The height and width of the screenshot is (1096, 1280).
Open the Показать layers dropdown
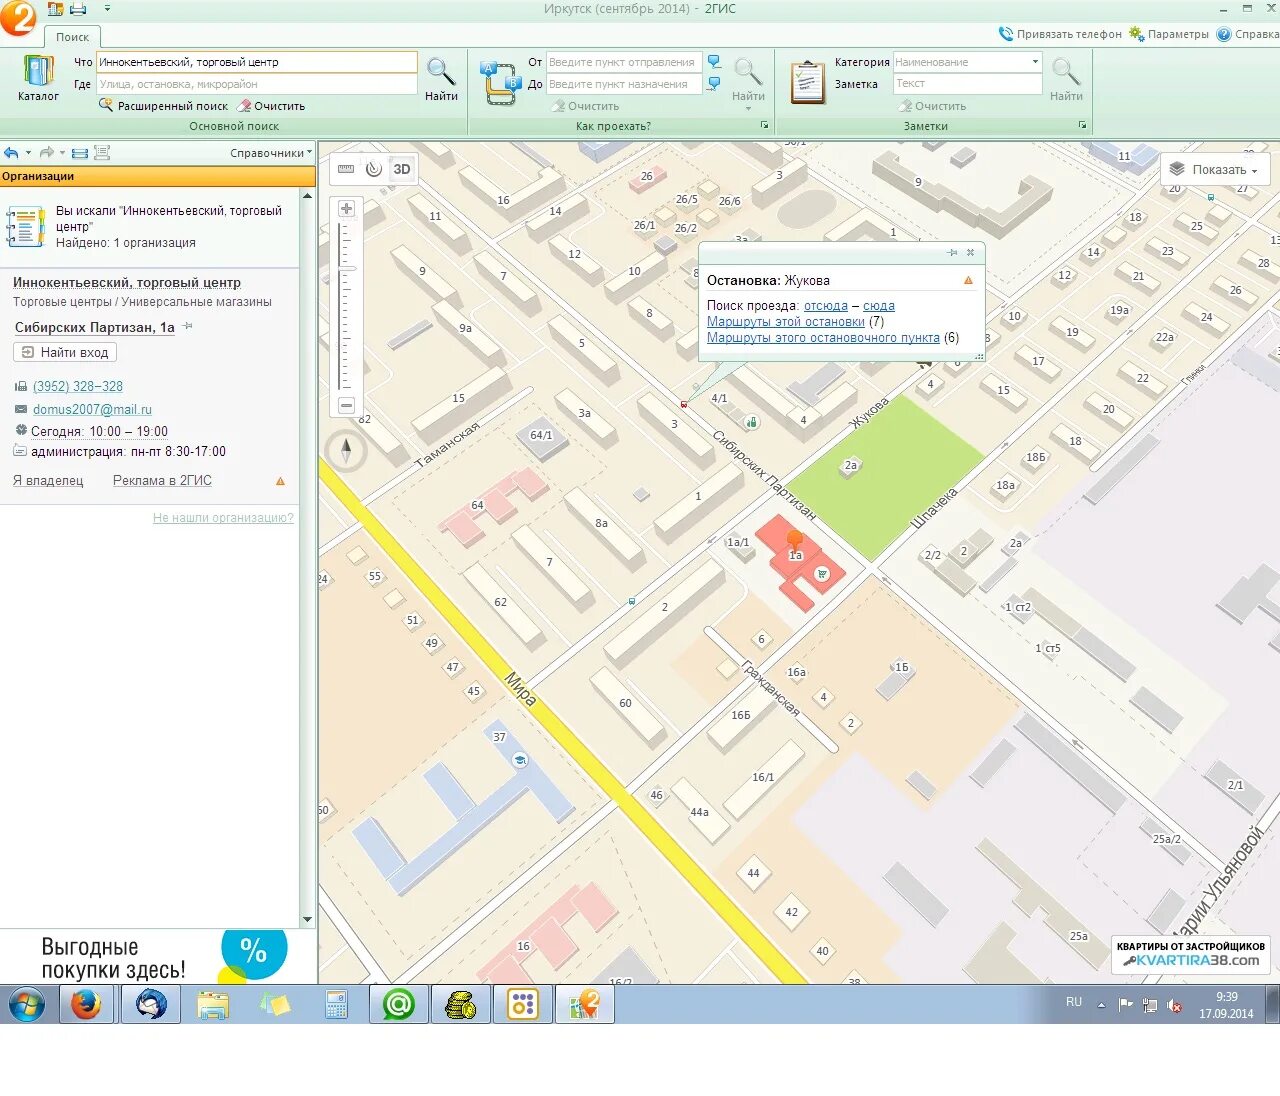1215,169
